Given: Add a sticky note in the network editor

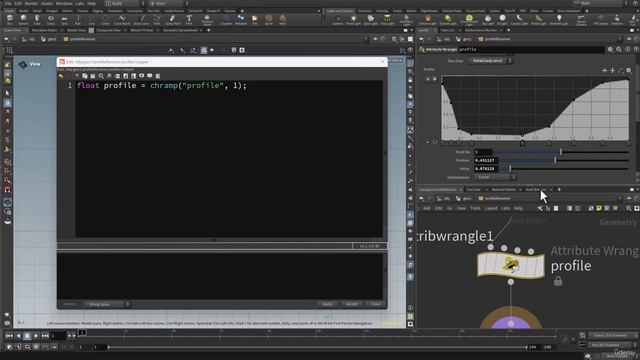Looking at the screenshot, I should pyautogui.click(x=599, y=208).
